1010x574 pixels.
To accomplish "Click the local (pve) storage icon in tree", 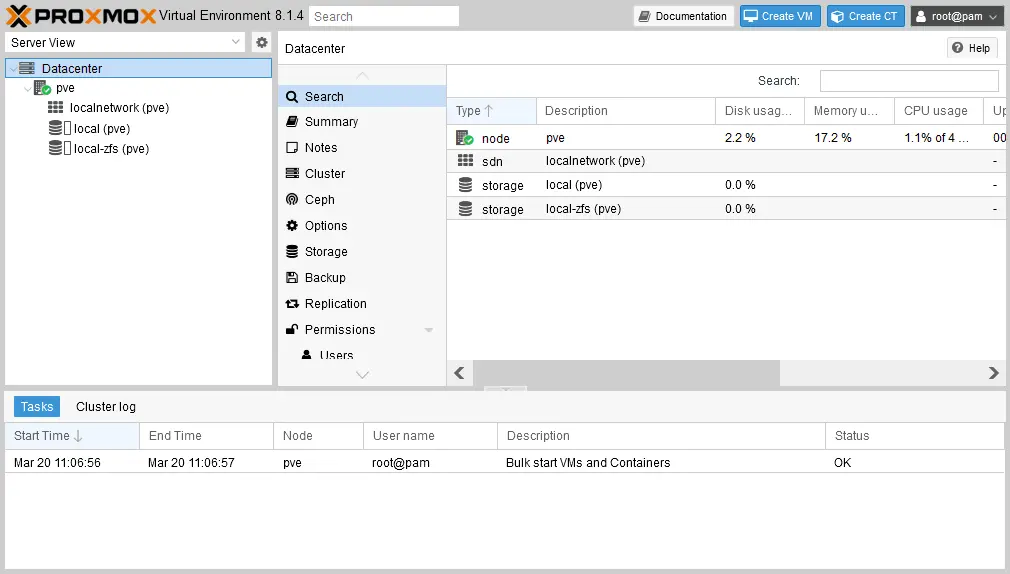I will (56, 128).
